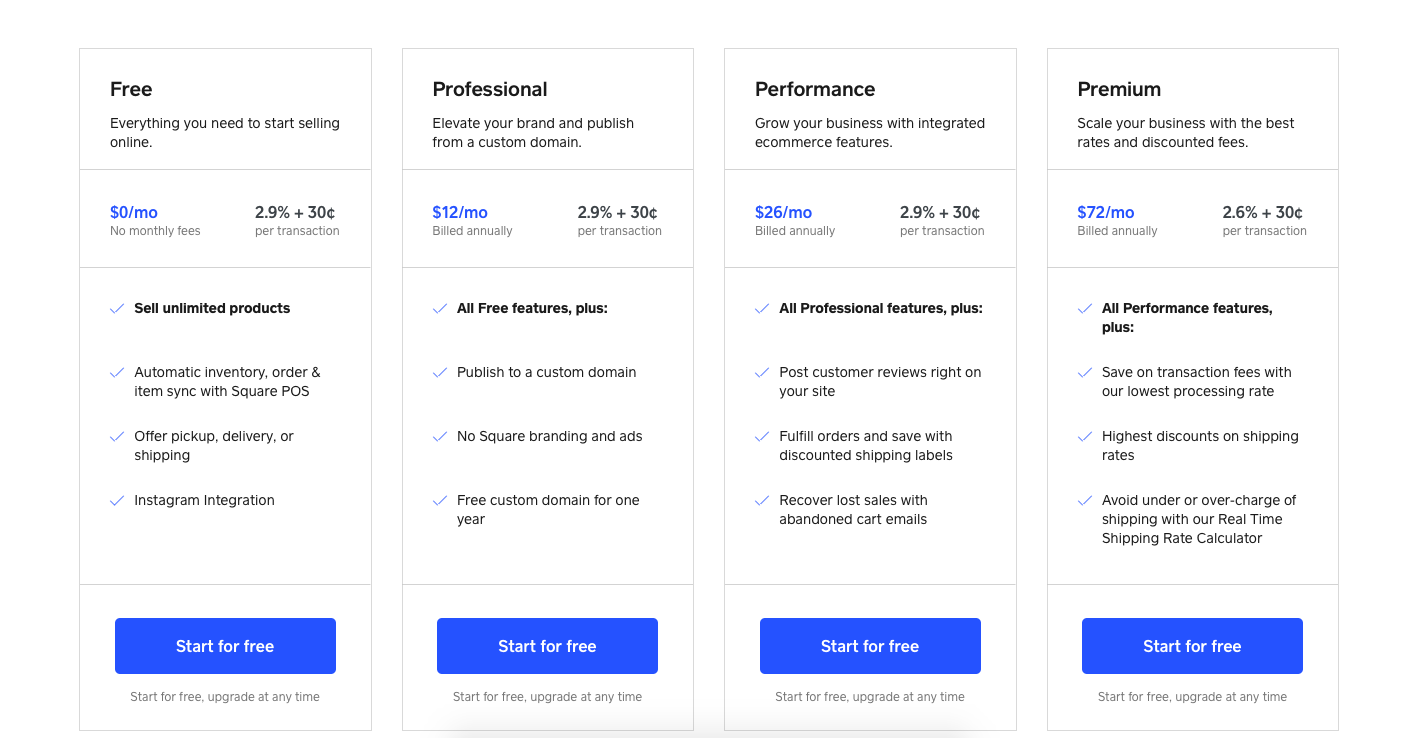Select the $72/mo Premium price

(x=1105, y=212)
